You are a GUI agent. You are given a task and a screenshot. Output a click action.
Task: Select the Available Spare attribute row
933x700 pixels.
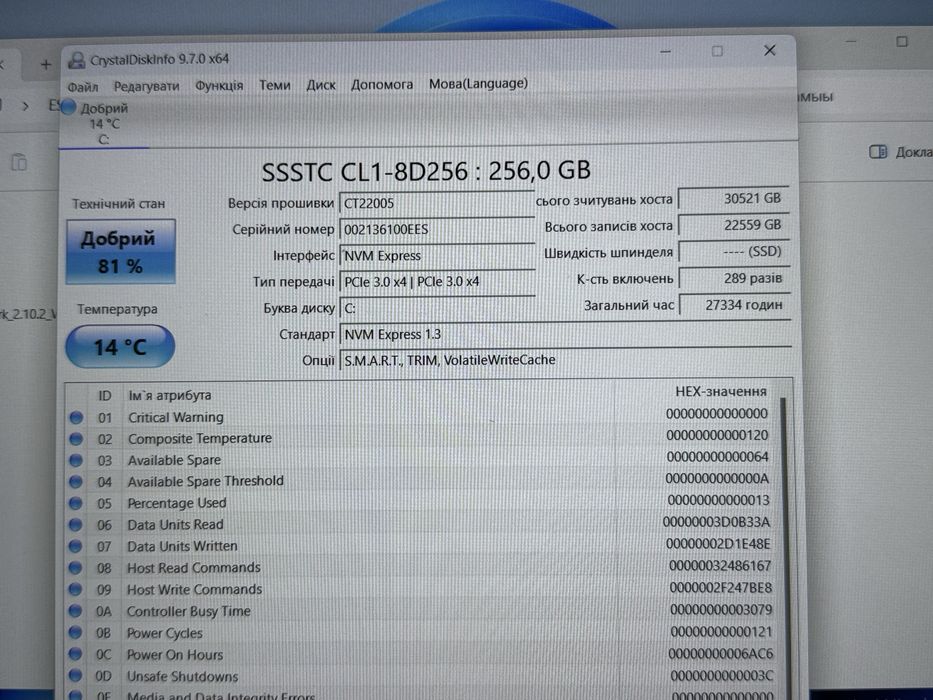(x=422, y=460)
